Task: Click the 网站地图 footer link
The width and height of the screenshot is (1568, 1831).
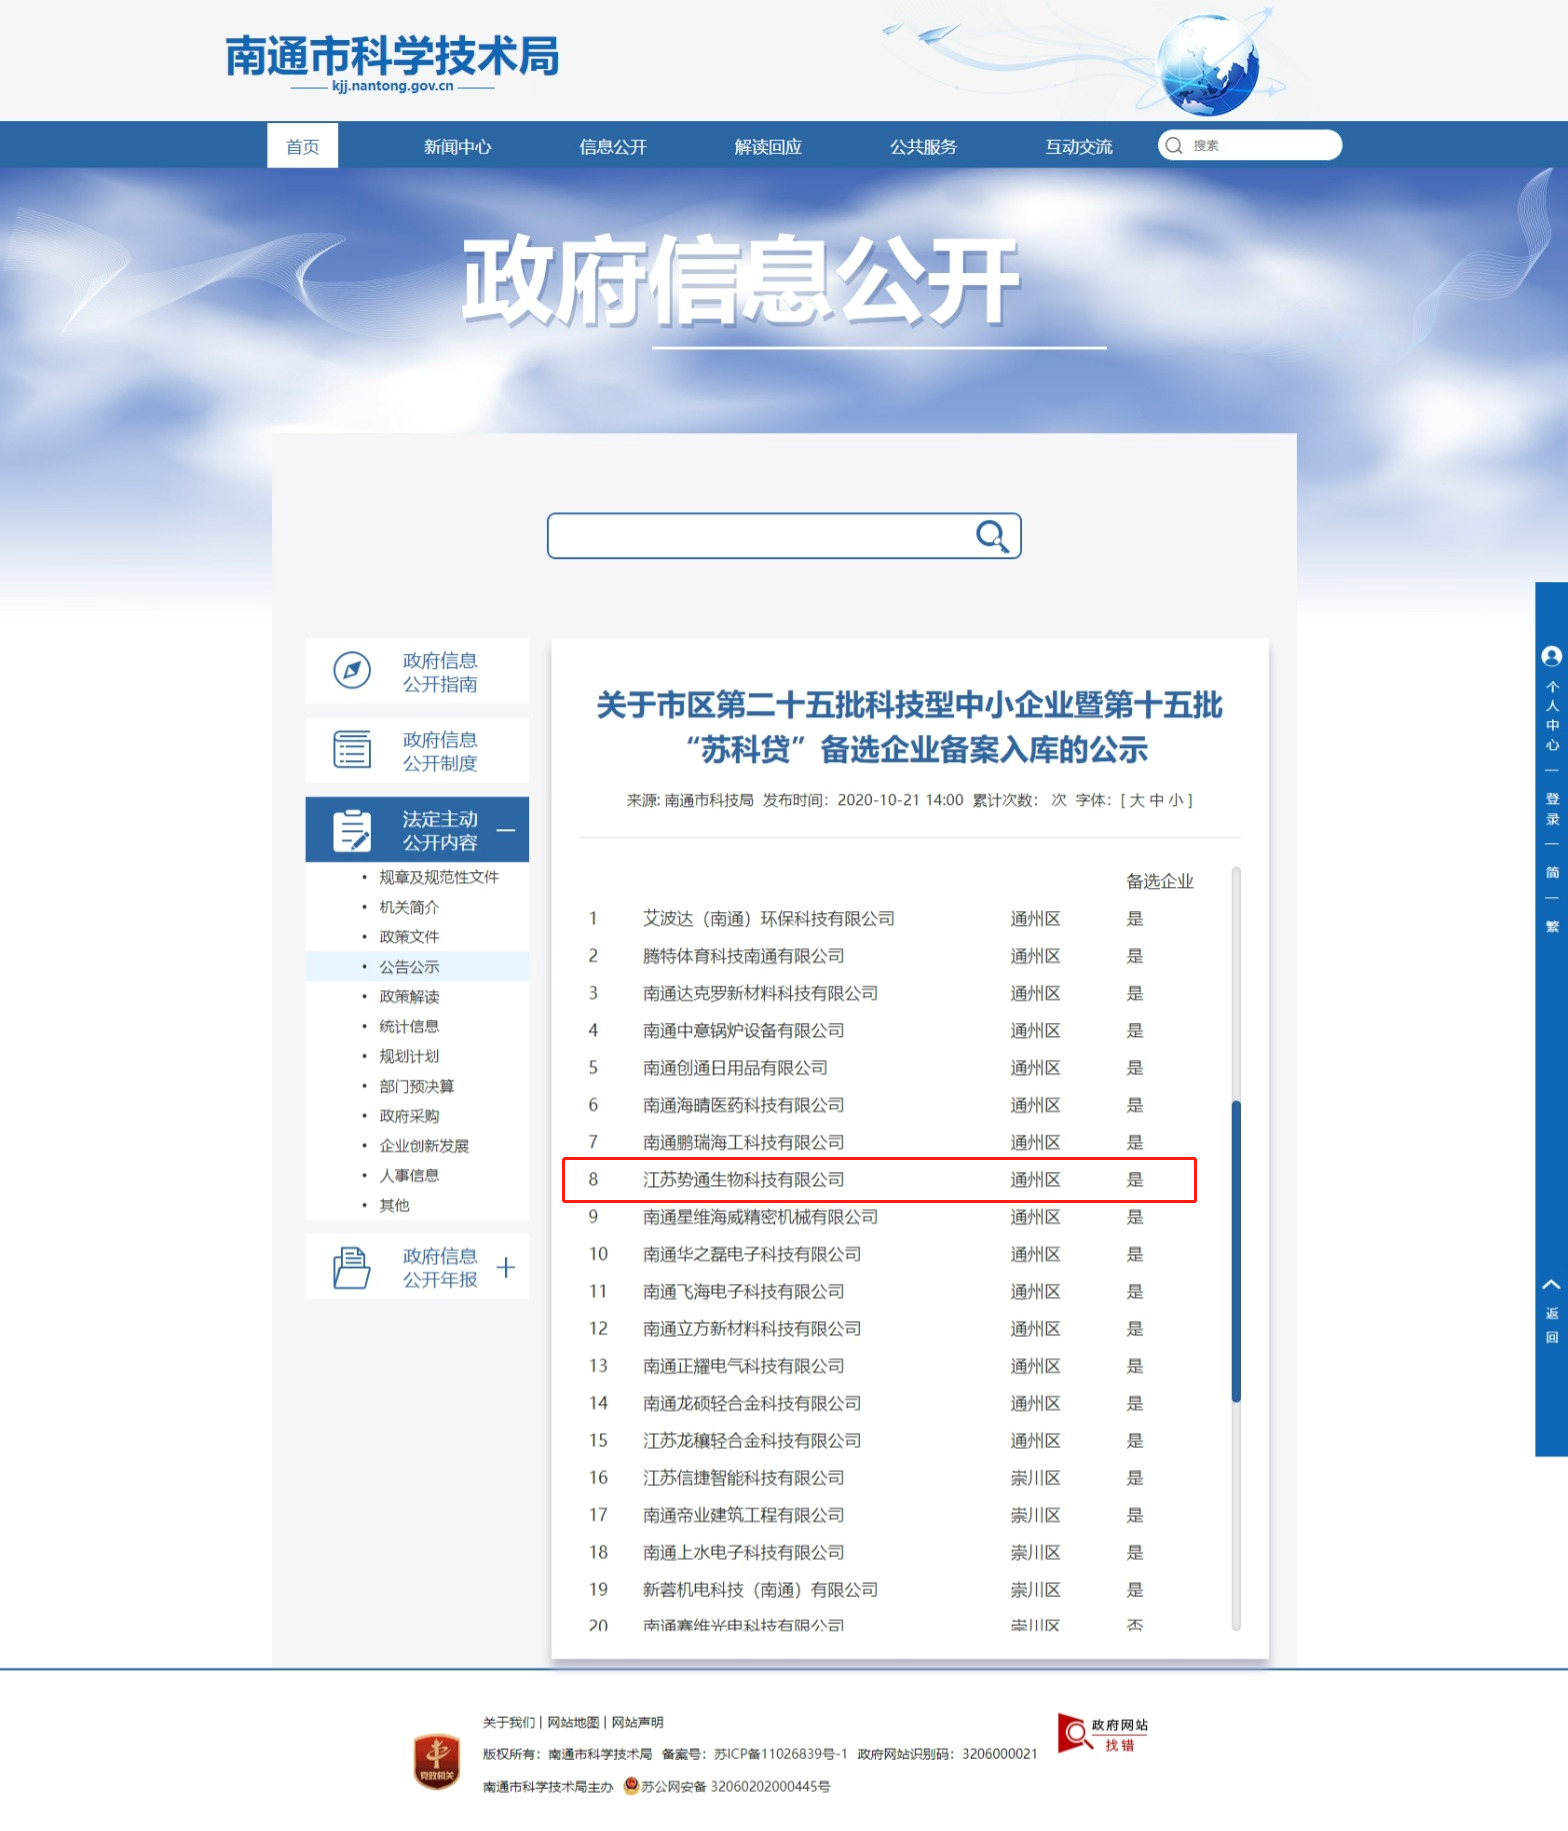Action: pos(572,1722)
